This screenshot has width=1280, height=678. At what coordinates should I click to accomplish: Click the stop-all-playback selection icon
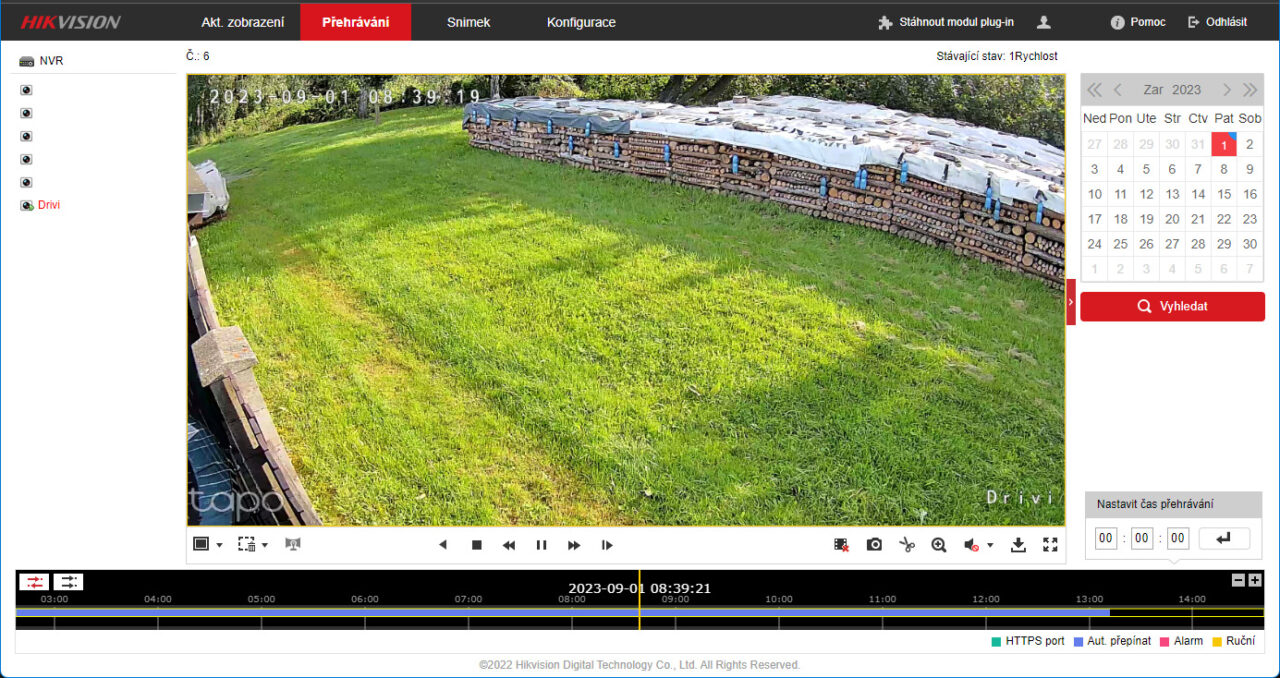coord(246,544)
